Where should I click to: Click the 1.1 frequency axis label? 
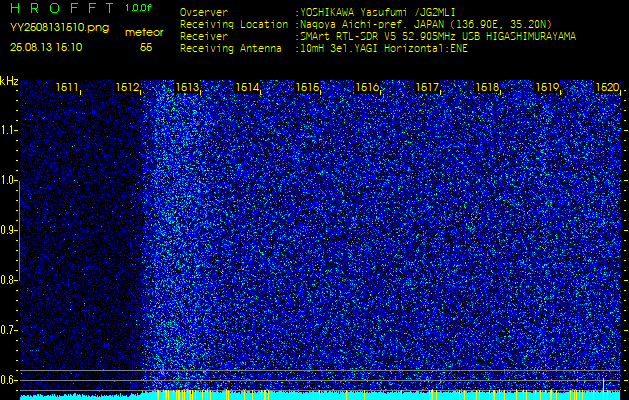click(x=8, y=130)
